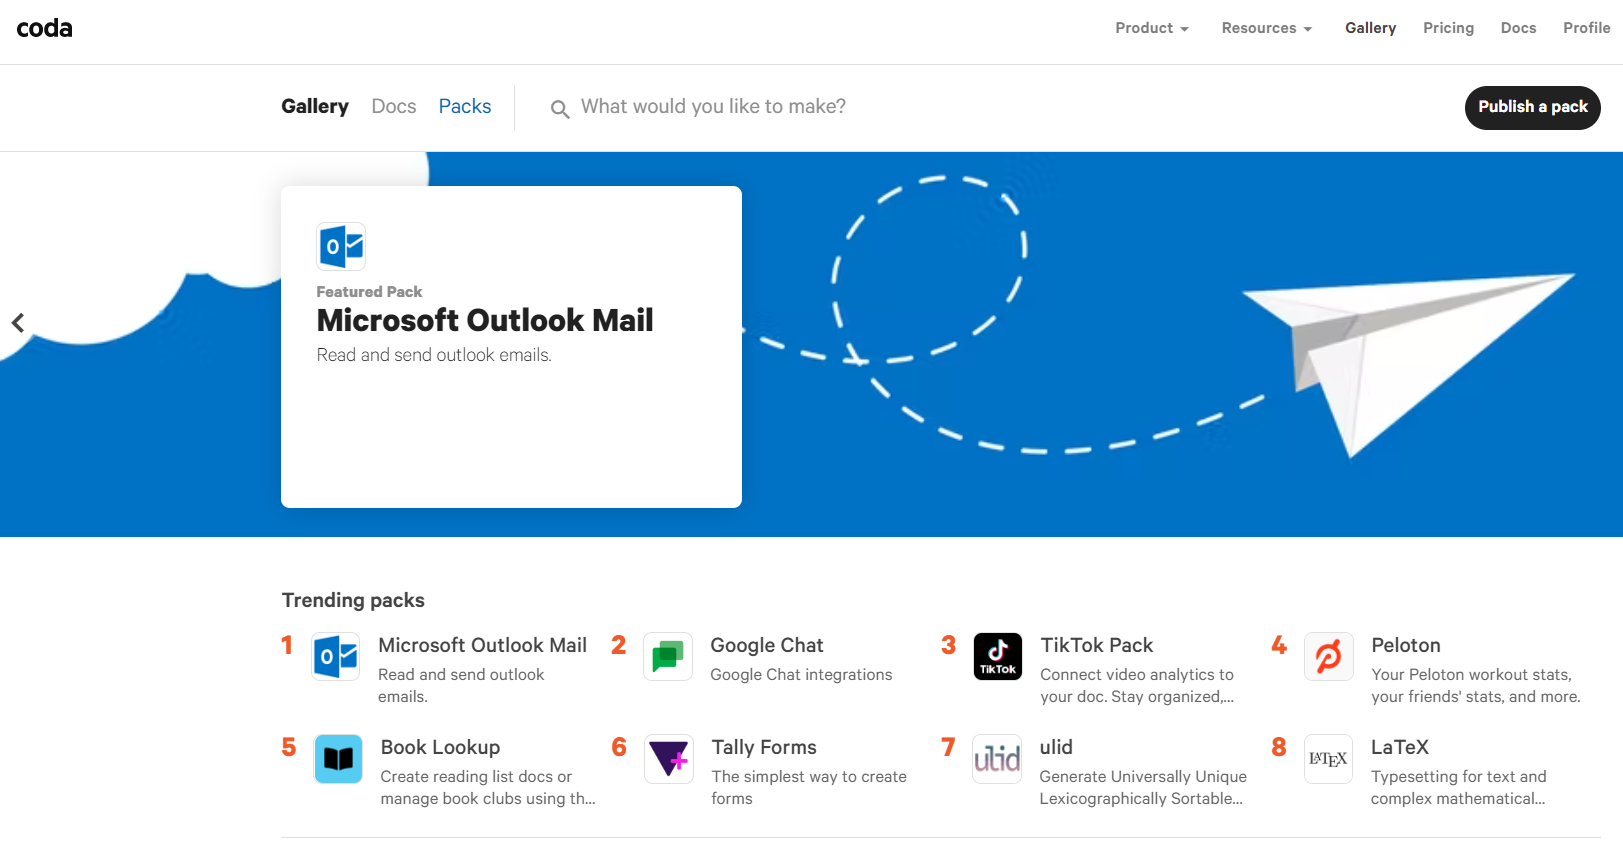
Task: Open the Microsoft Outlook Mail trending link
Action: 482,645
